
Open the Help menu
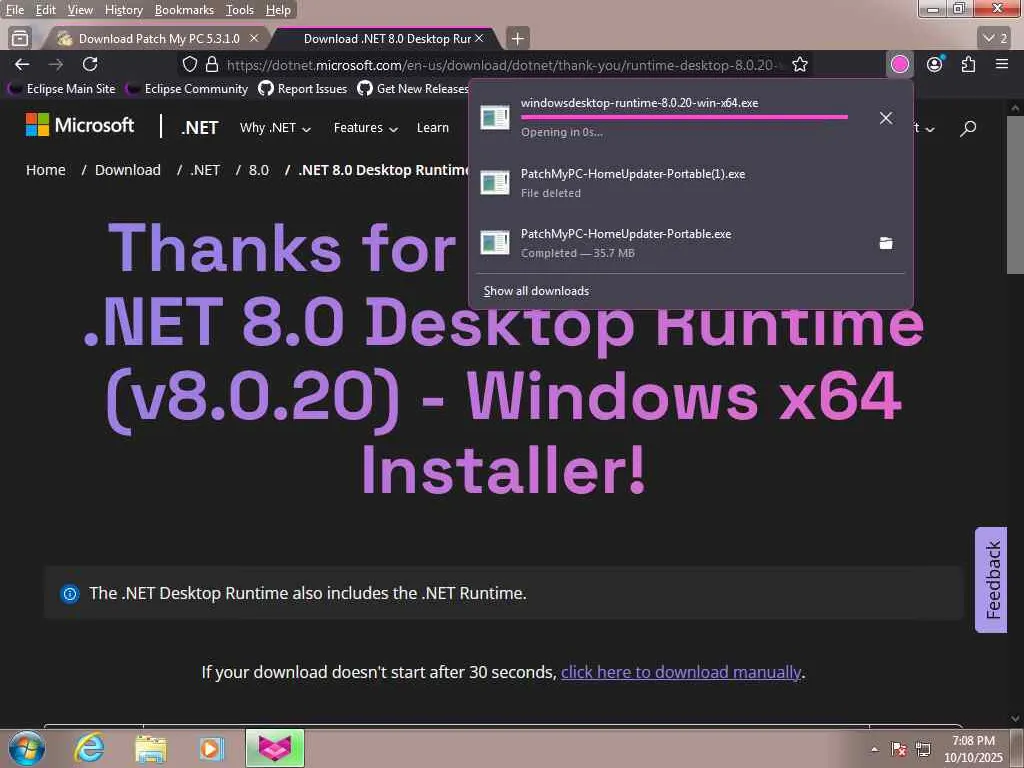278,10
